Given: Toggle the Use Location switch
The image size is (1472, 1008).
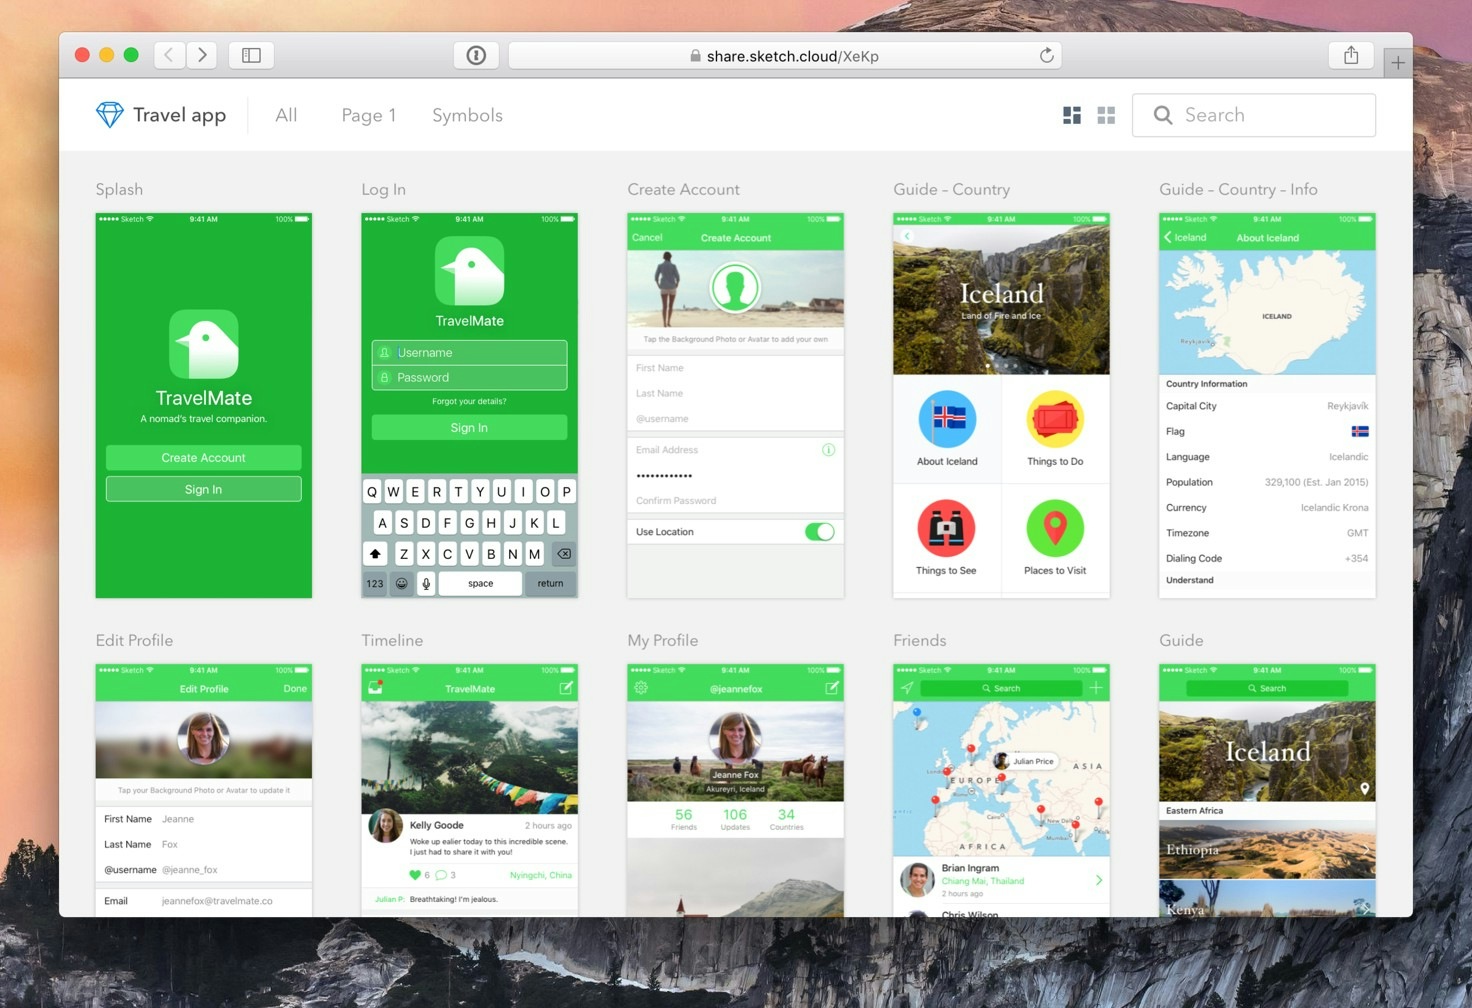Looking at the screenshot, I should tap(819, 532).
